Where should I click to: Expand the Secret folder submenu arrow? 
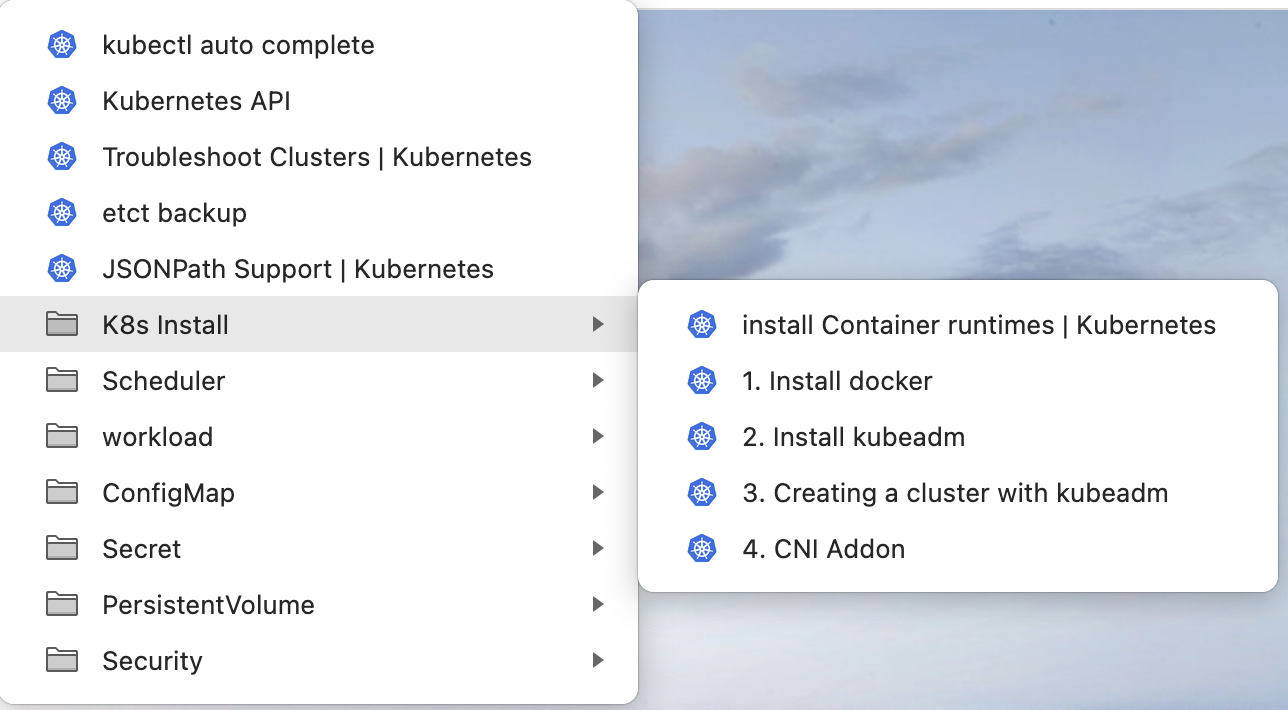point(597,549)
